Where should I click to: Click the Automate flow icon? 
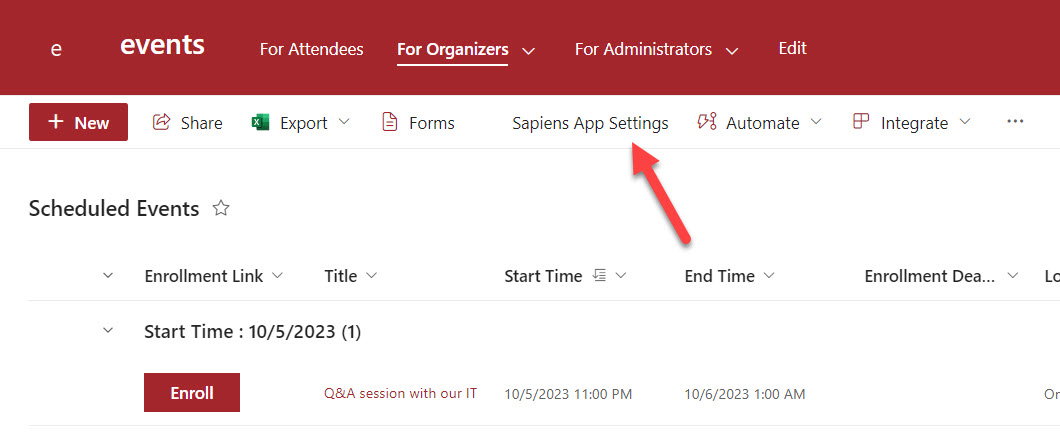707,122
